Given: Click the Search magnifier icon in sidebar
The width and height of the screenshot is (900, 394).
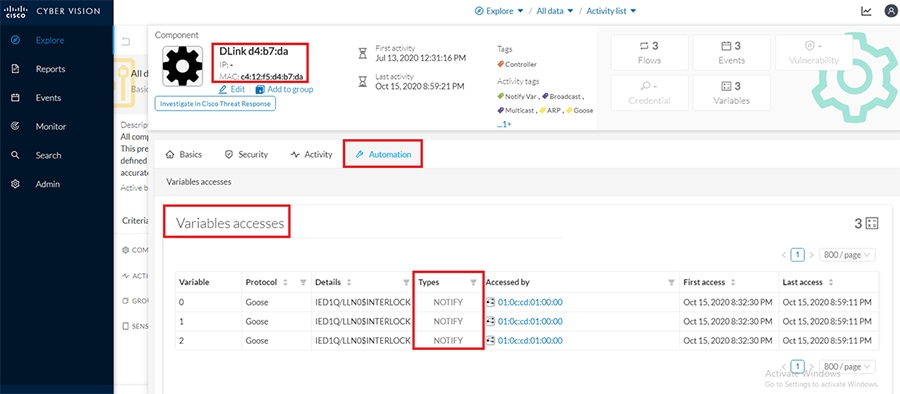Looking at the screenshot, I should [x=15, y=155].
